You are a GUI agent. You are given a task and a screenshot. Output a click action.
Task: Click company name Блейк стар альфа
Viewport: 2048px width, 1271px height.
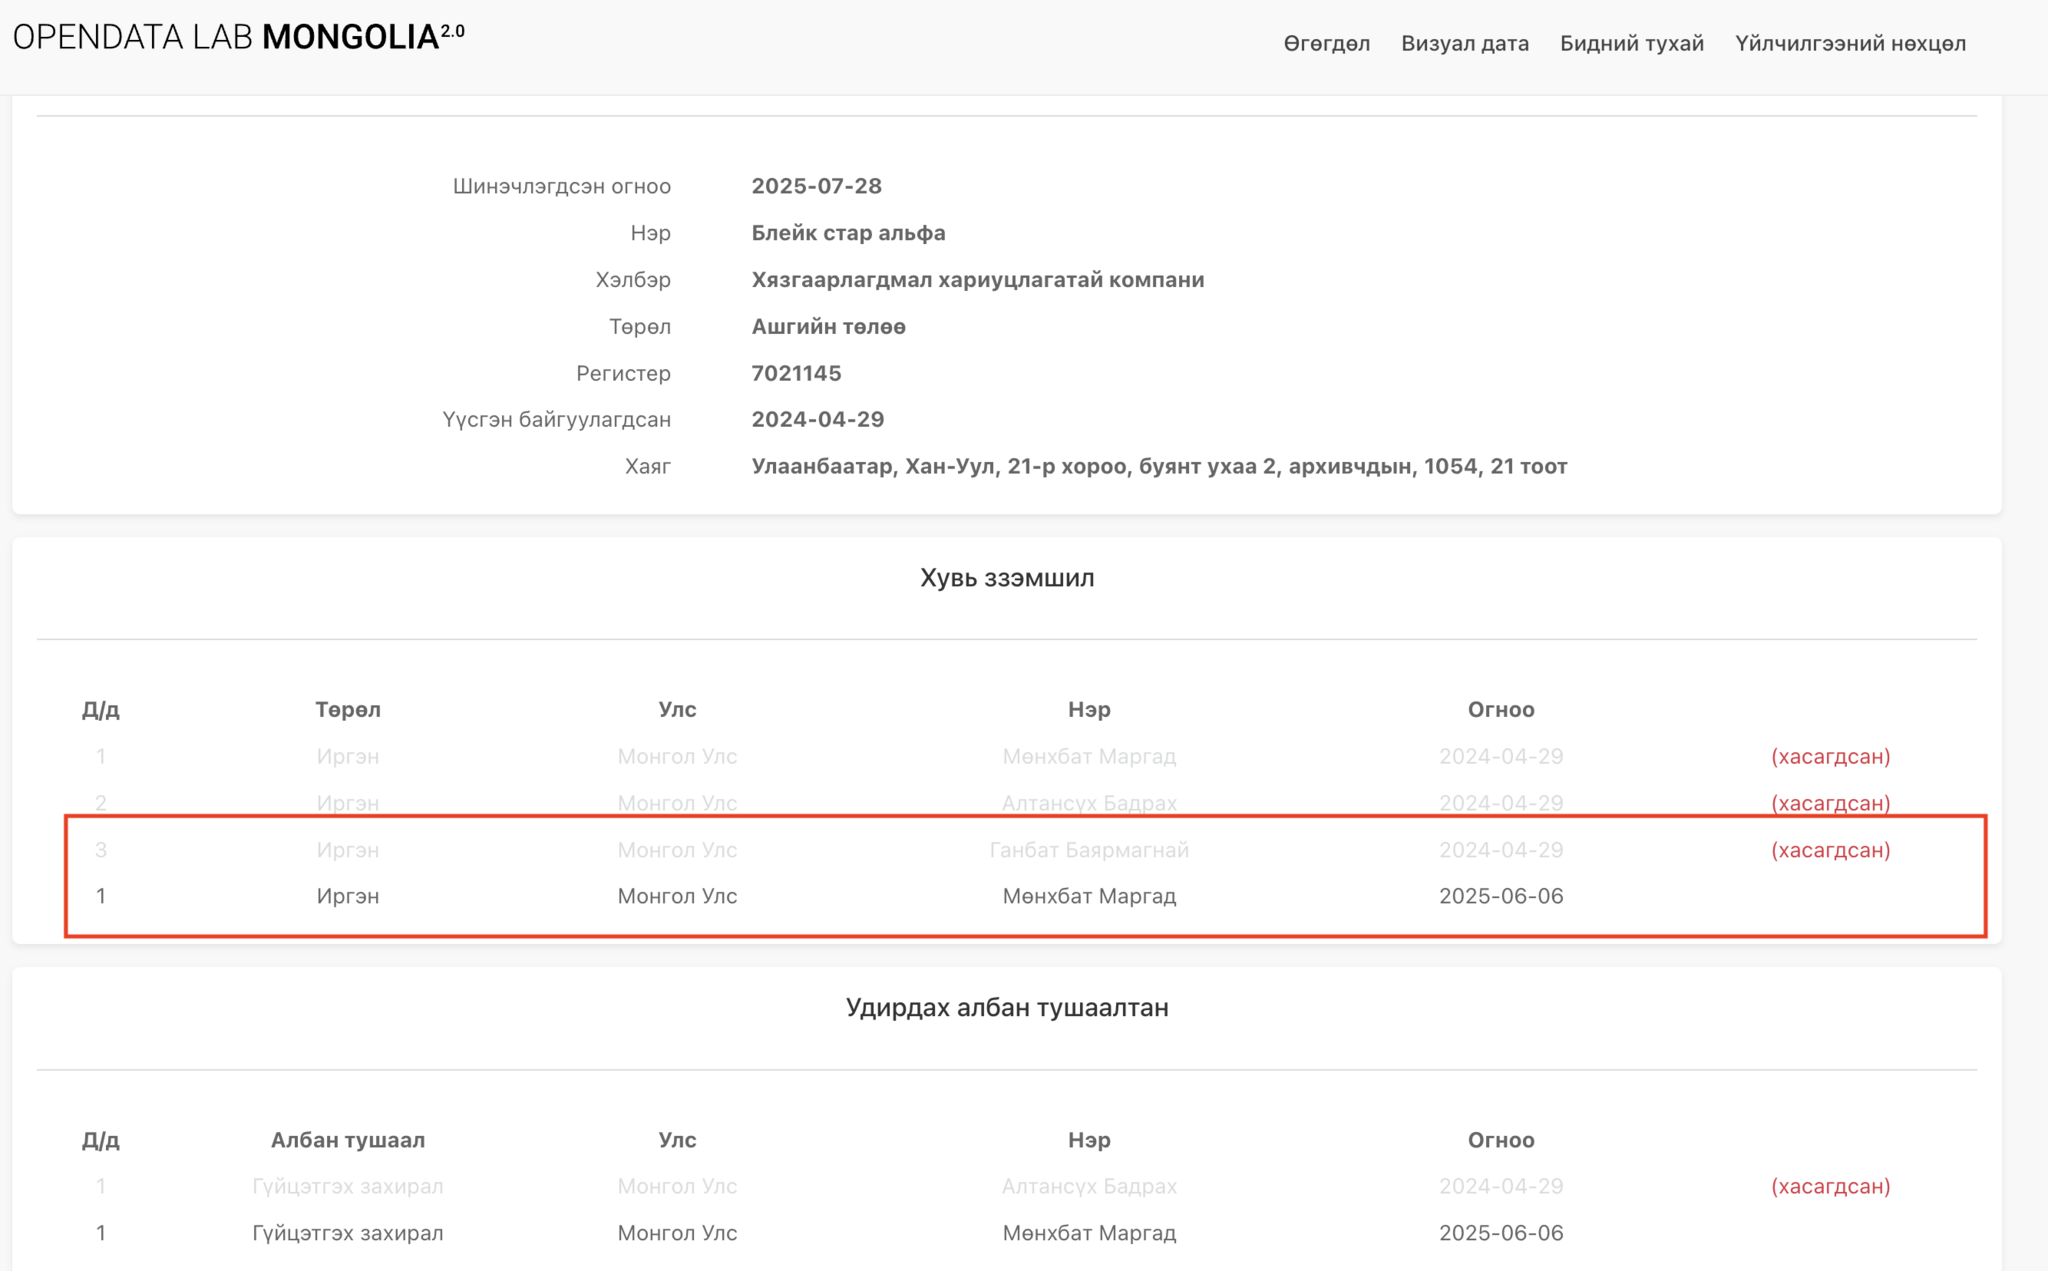pos(848,233)
